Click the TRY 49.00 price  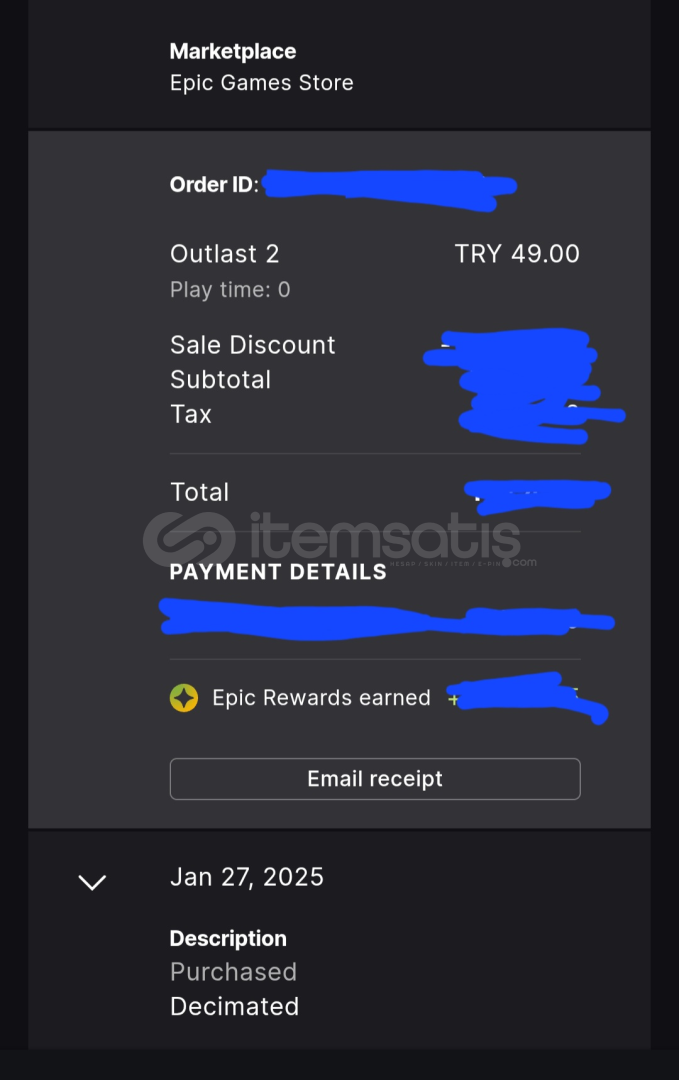pyautogui.click(x=517, y=253)
